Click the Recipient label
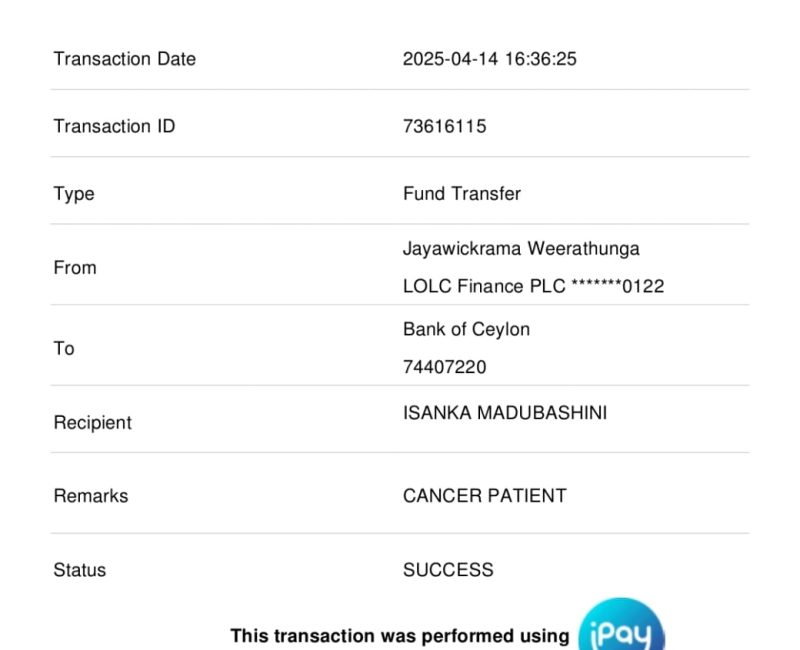The height and width of the screenshot is (650, 800). [x=92, y=423]
